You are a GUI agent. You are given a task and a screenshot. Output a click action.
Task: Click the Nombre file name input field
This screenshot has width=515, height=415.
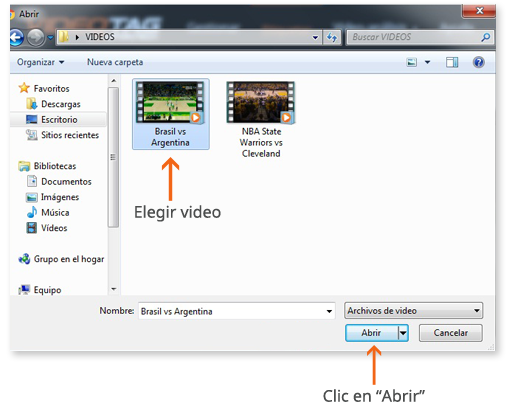tap(237, 311)
